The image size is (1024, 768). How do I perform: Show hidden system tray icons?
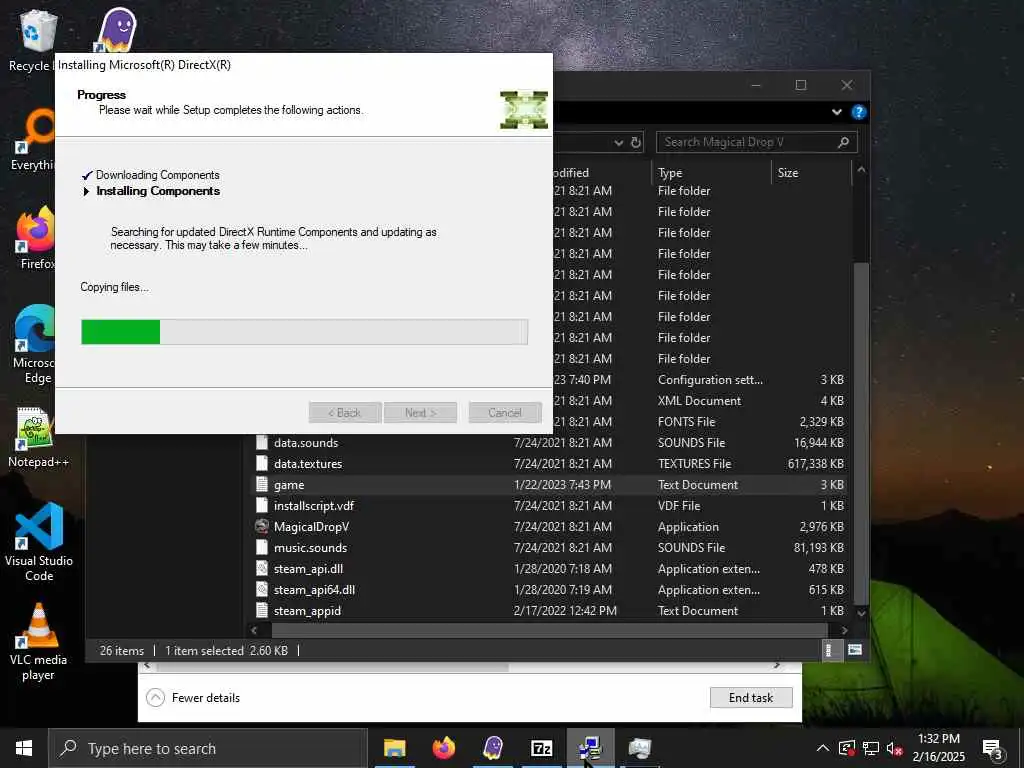[823, 748]
